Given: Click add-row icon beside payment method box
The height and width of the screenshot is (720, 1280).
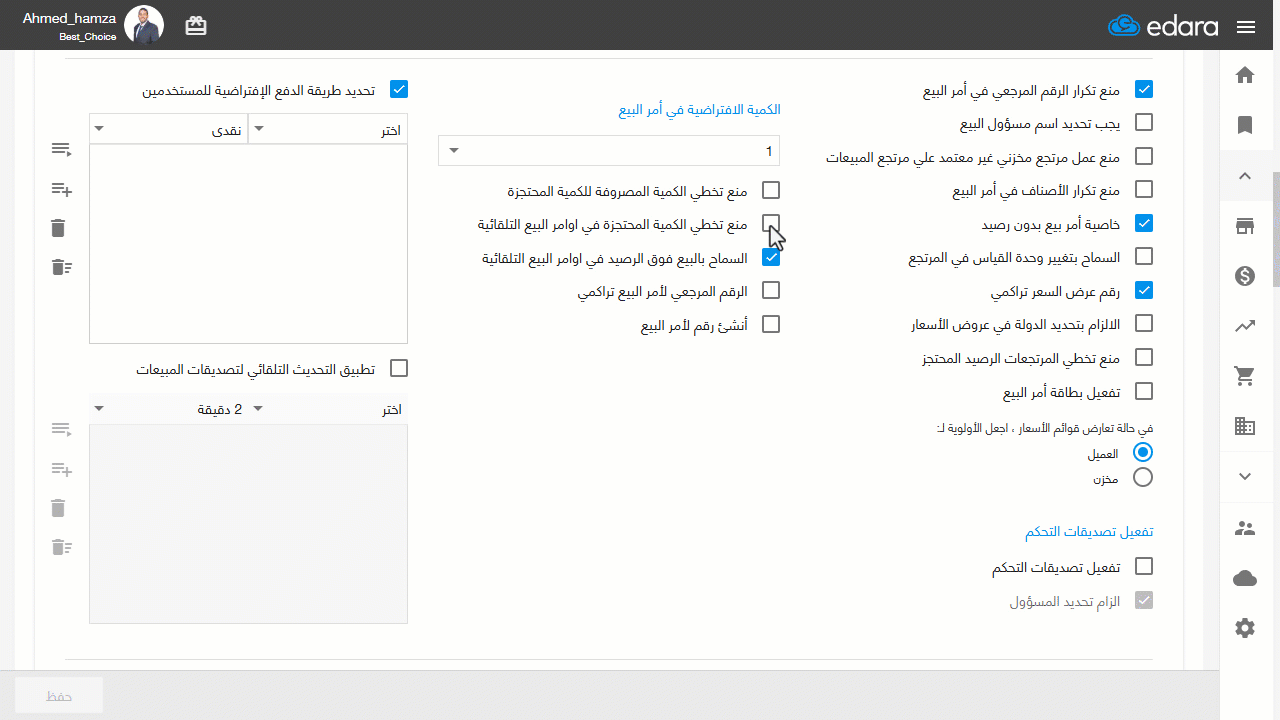Looking at the screenshot, I should pos(61,189).
